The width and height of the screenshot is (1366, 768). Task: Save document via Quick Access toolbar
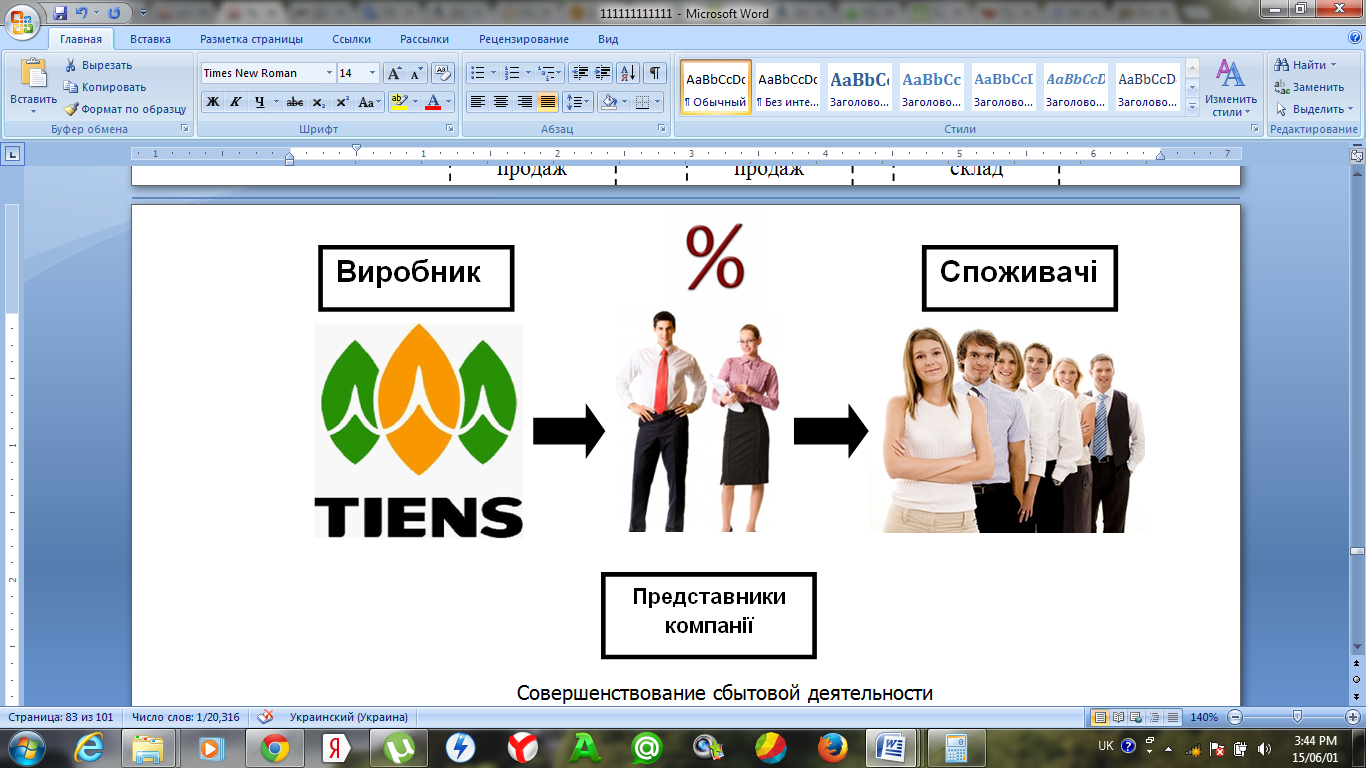click(x=60, y=13)
